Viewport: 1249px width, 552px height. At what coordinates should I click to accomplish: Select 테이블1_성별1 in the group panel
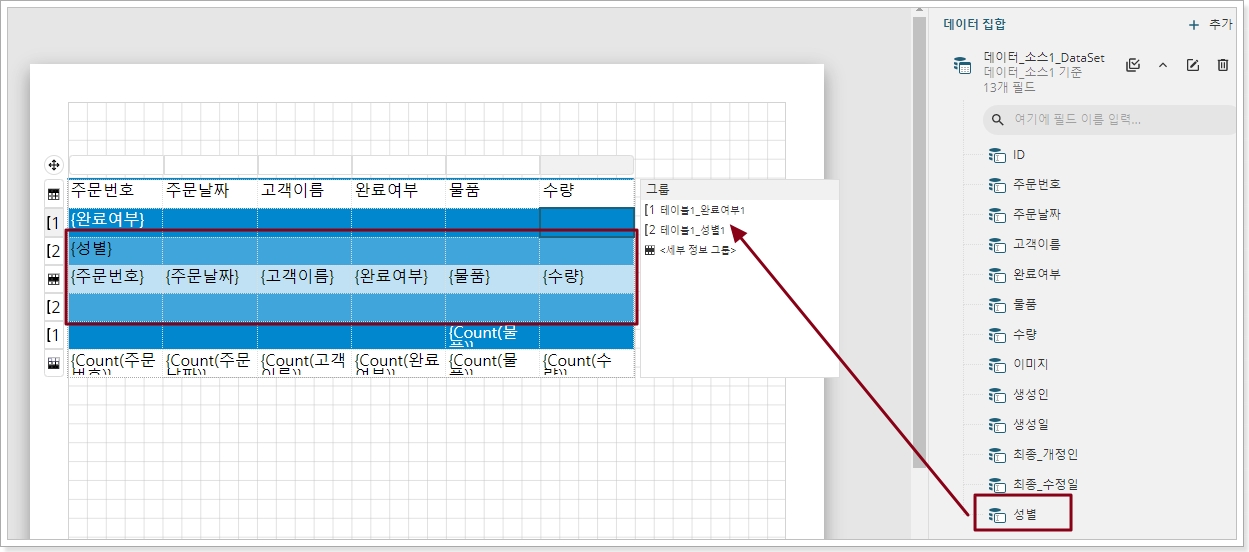tap(698, 230)
